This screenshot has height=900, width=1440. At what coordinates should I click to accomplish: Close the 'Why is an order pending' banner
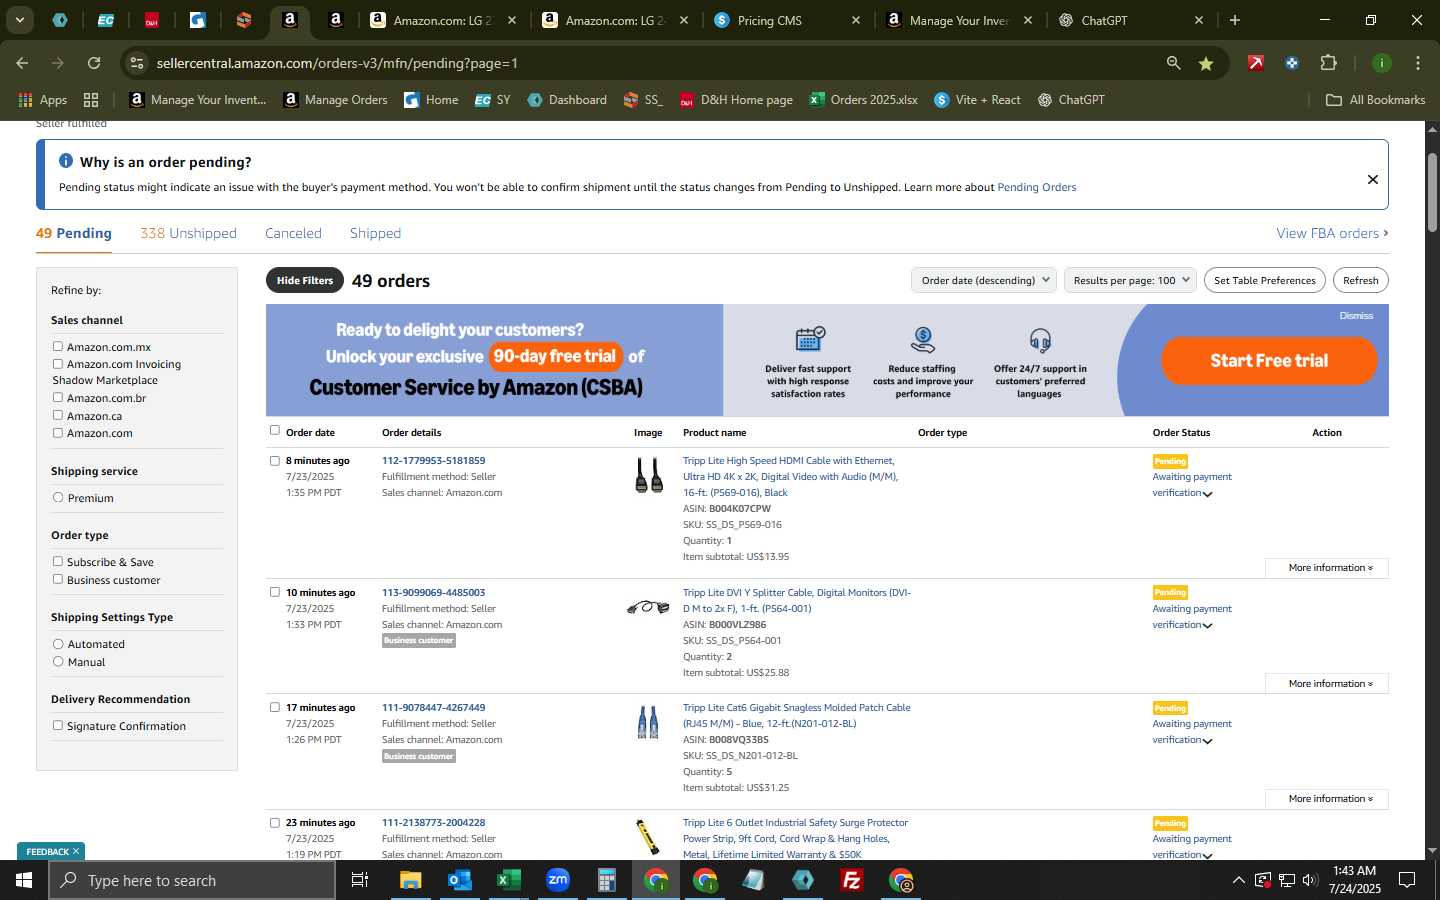point(1372,179)
